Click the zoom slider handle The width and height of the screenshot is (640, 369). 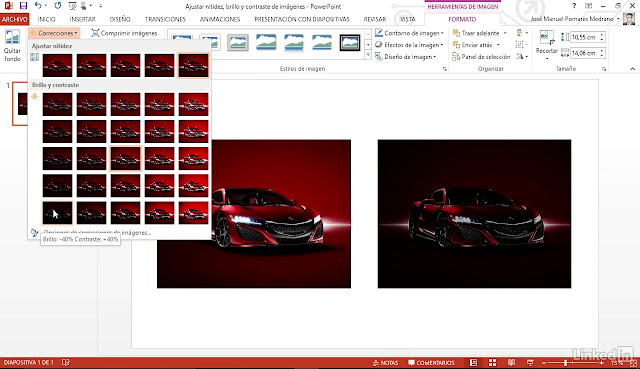click(x=565, y=362)
